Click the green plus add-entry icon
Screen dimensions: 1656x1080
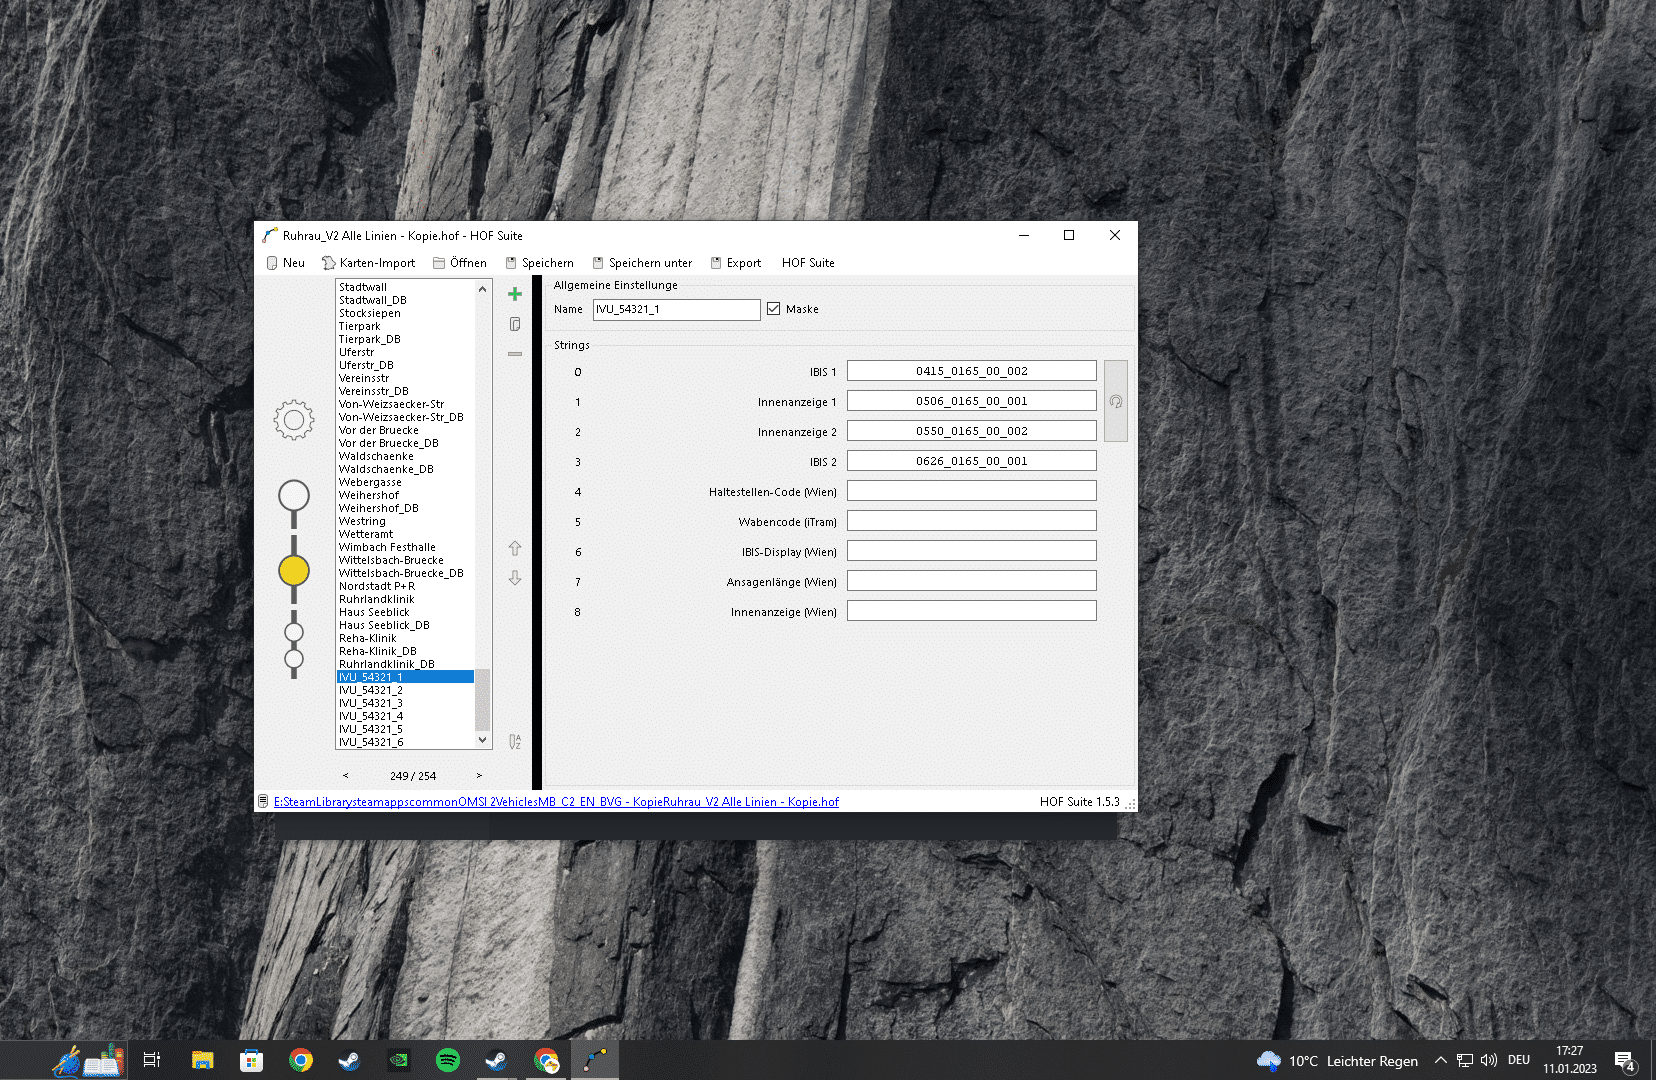515,294
